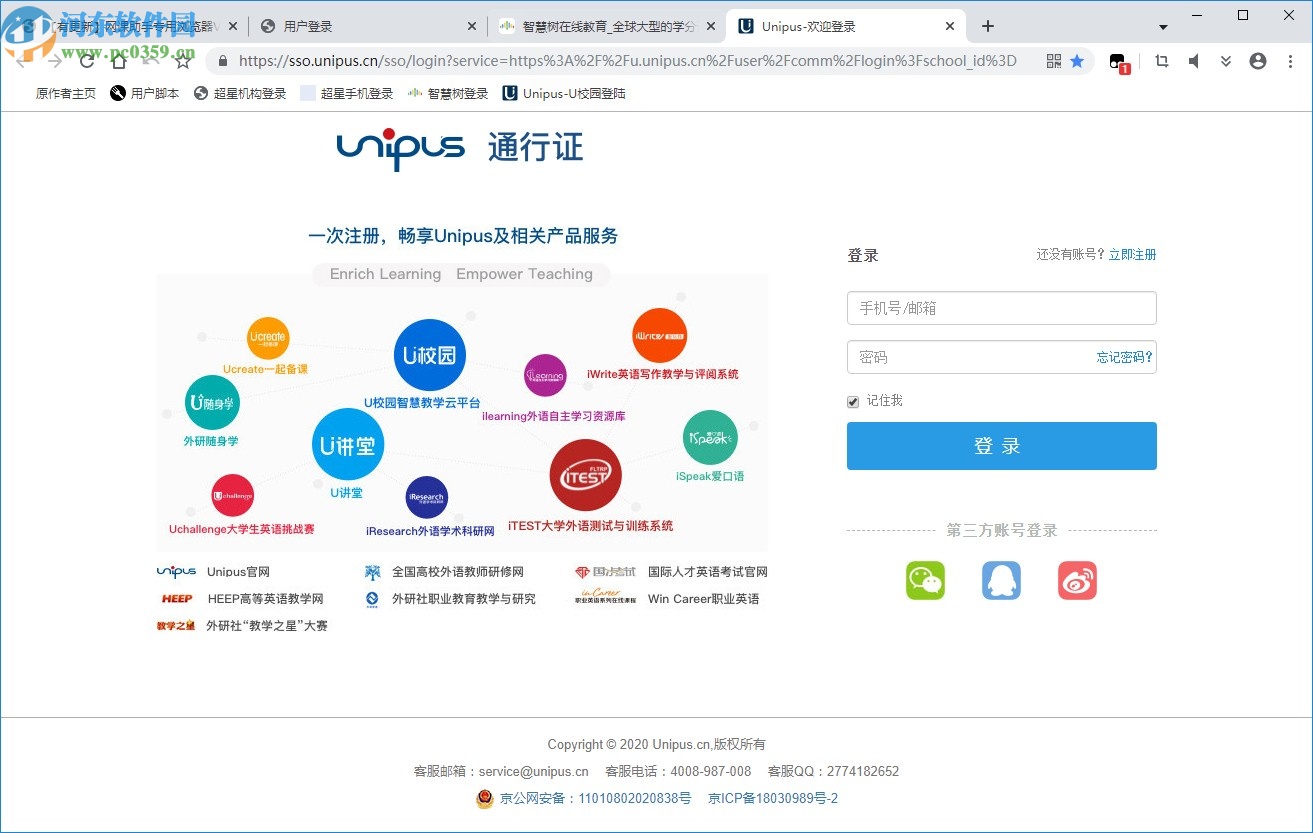This screenshot has height=833, width=1313.
Task: Click the 手机号/邮箱 input field
Action: pos(1001,308)
